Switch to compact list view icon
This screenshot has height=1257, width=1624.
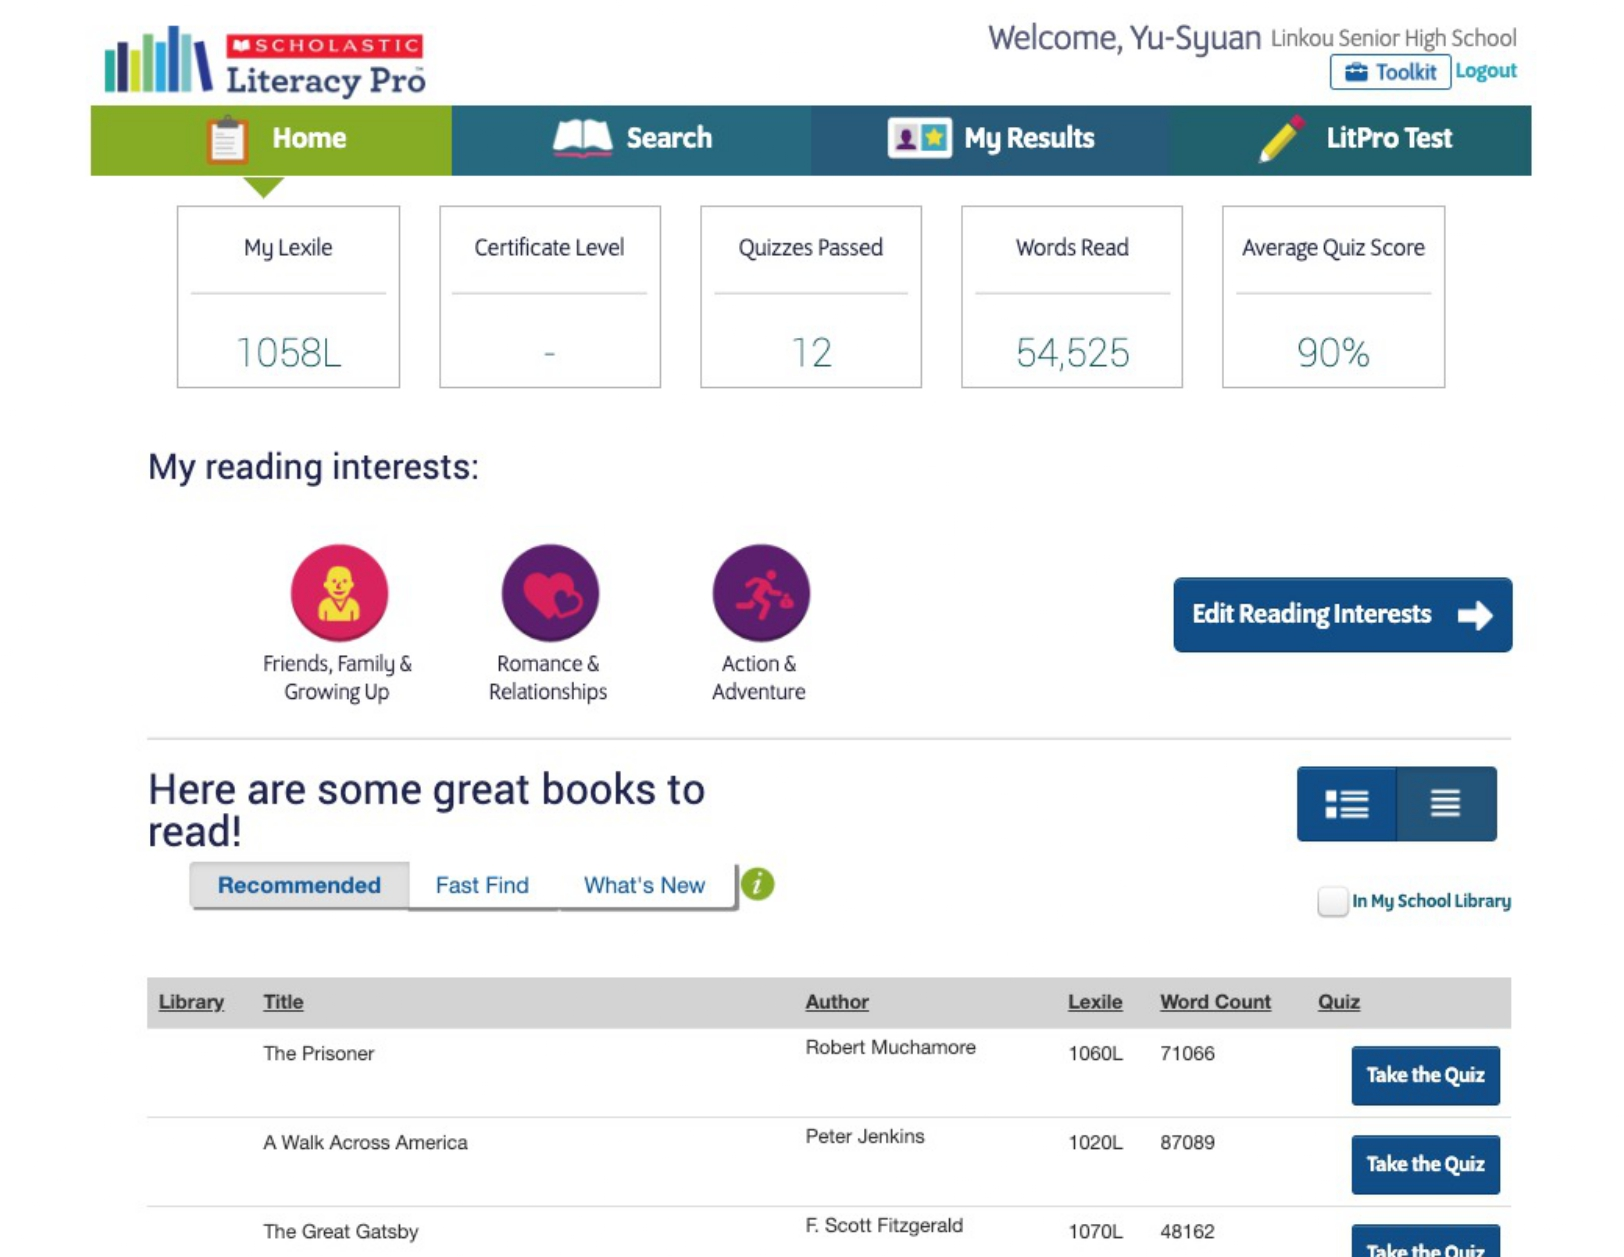[x=1446, y=804]
